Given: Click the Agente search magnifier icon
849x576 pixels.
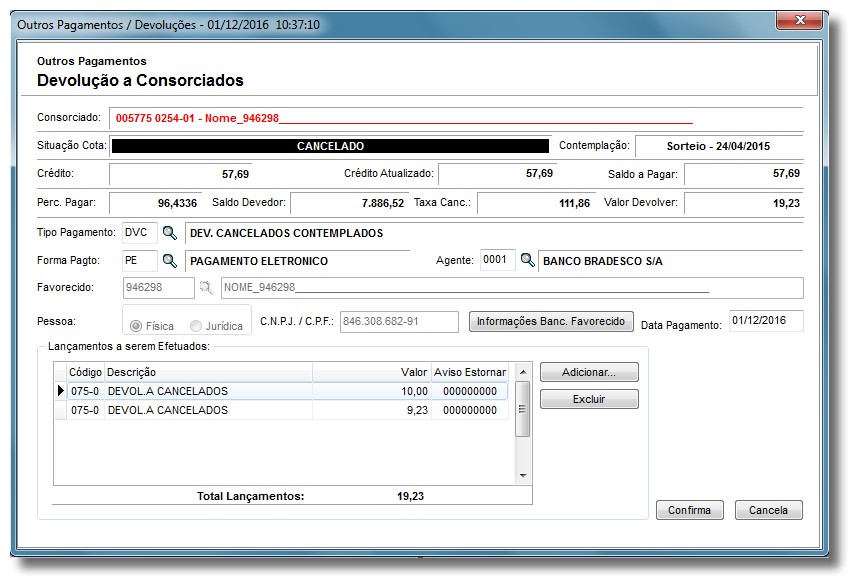Looking at the screenshot, I should 527,260.
